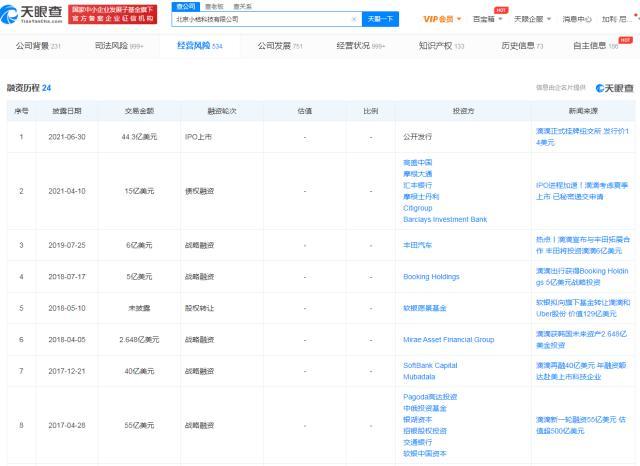Open news link about 融资55亿美元 估值
640x466 pixels.
tap(581, 425)
